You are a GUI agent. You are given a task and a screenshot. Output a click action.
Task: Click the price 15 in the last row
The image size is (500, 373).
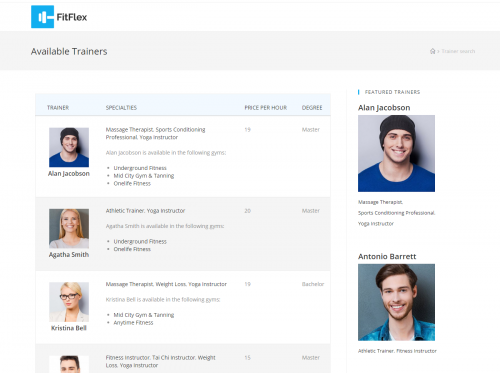[247, 358]
